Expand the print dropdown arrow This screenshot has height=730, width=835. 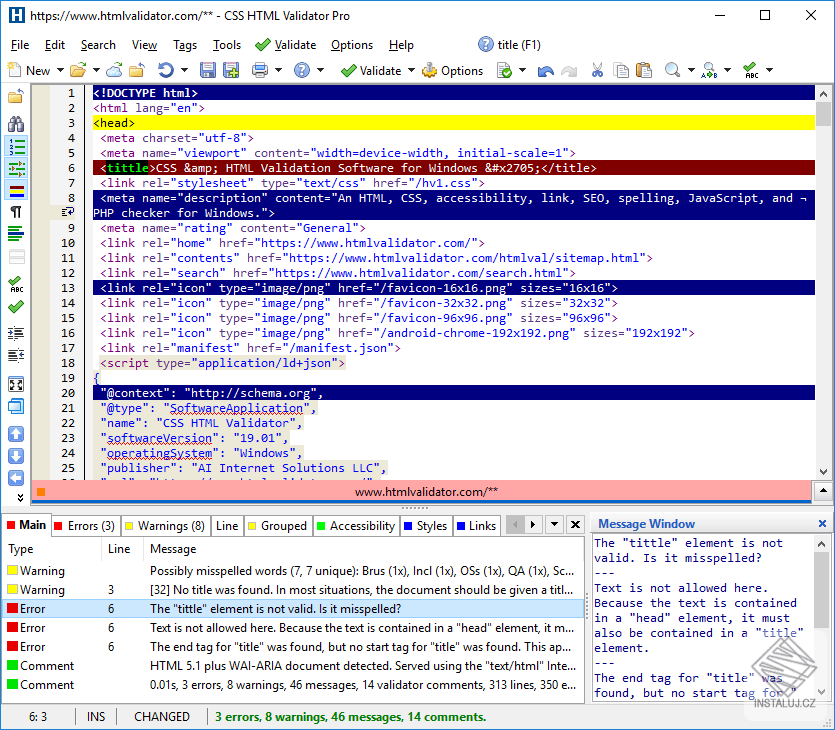click(x=278, y=70)
